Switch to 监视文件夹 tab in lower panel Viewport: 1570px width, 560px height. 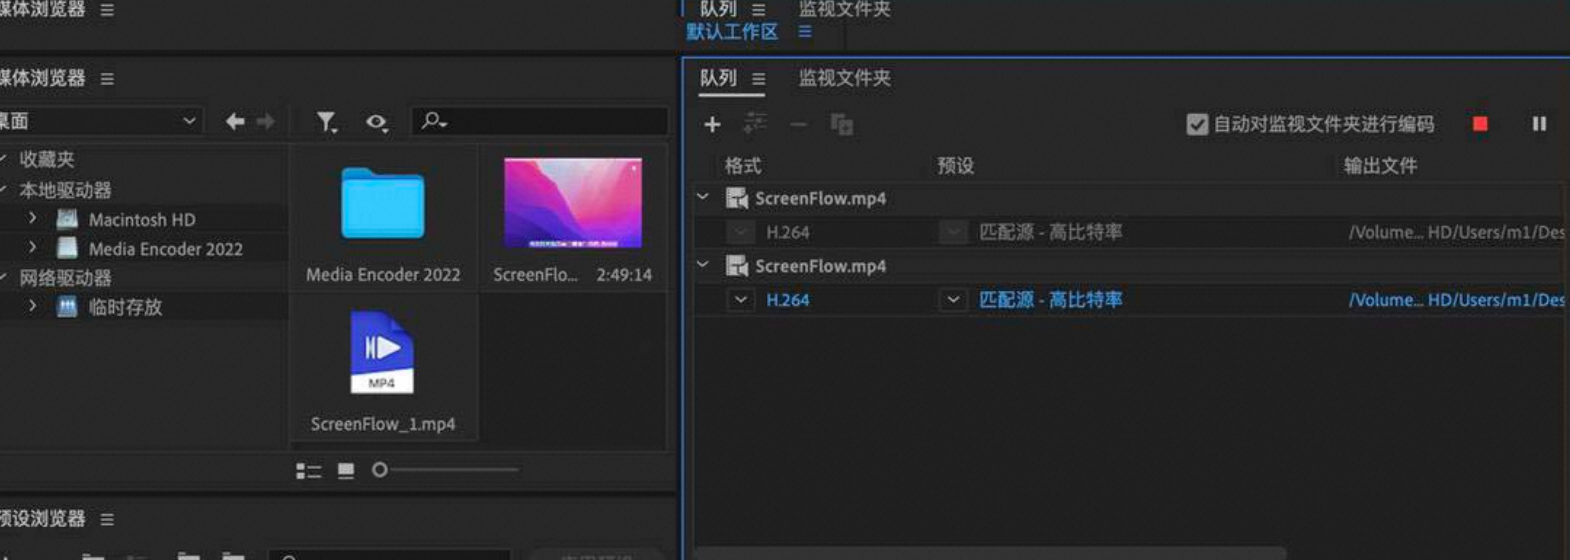click(x=844, y=78)
